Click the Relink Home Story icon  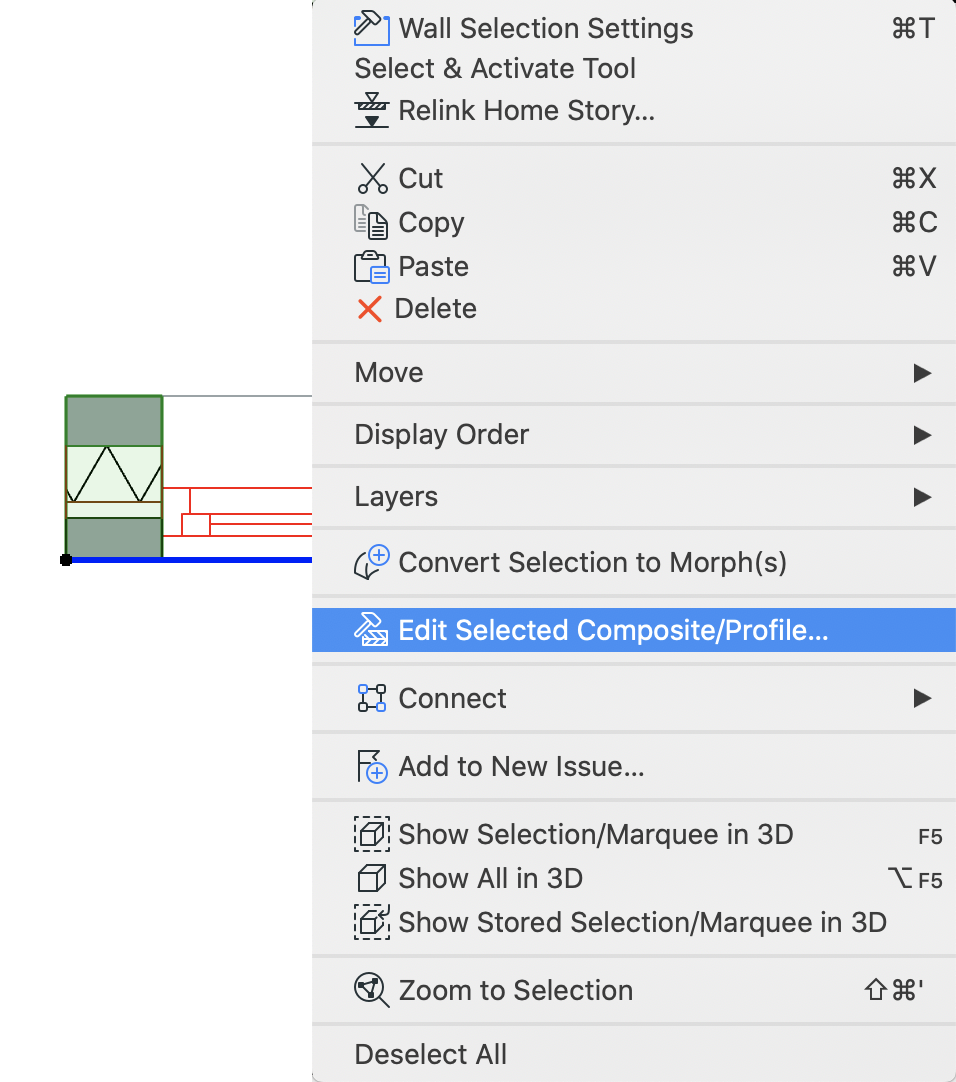coord(371,110)
